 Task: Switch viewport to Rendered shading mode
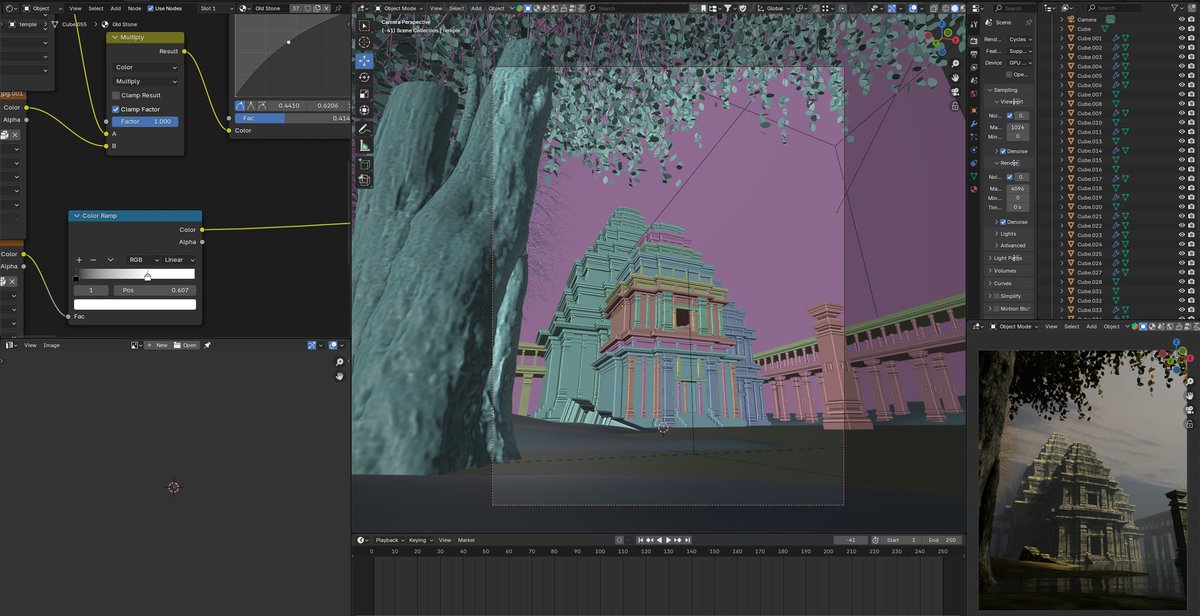[963, 7]
